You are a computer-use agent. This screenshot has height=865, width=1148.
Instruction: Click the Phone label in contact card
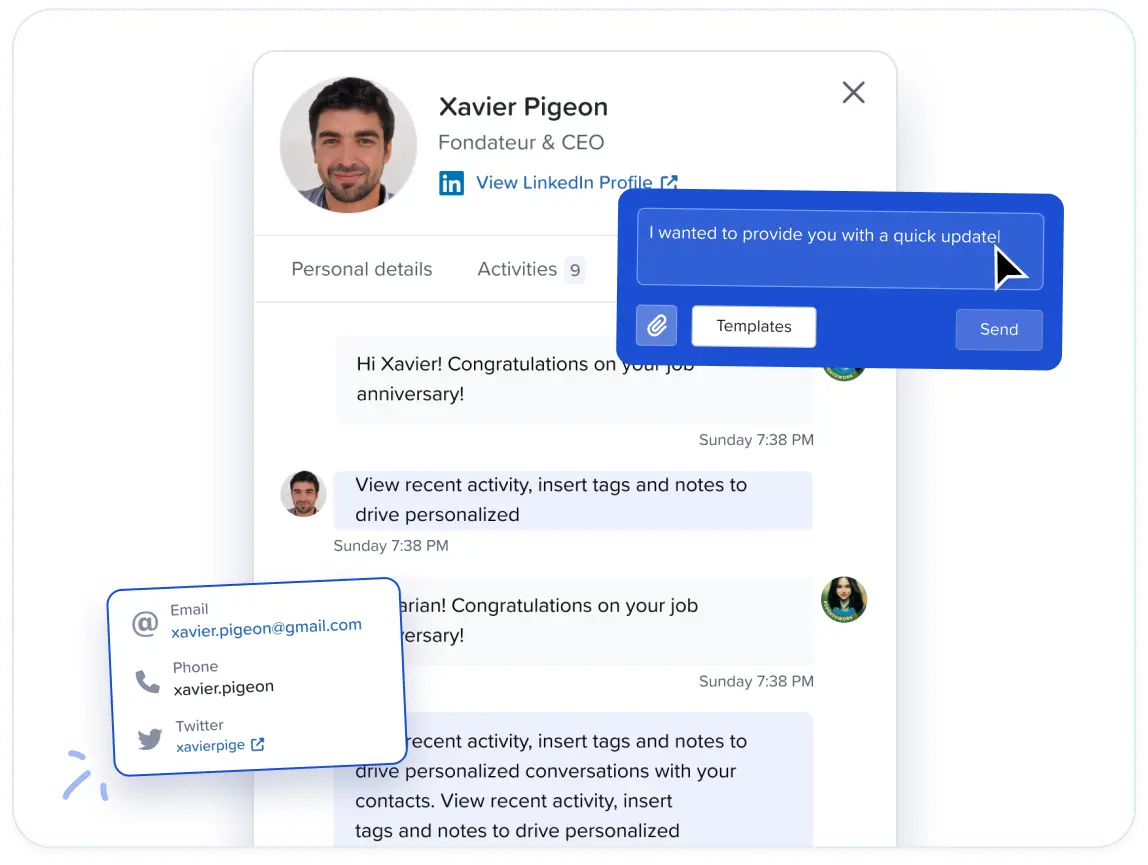tap(195, 667)
